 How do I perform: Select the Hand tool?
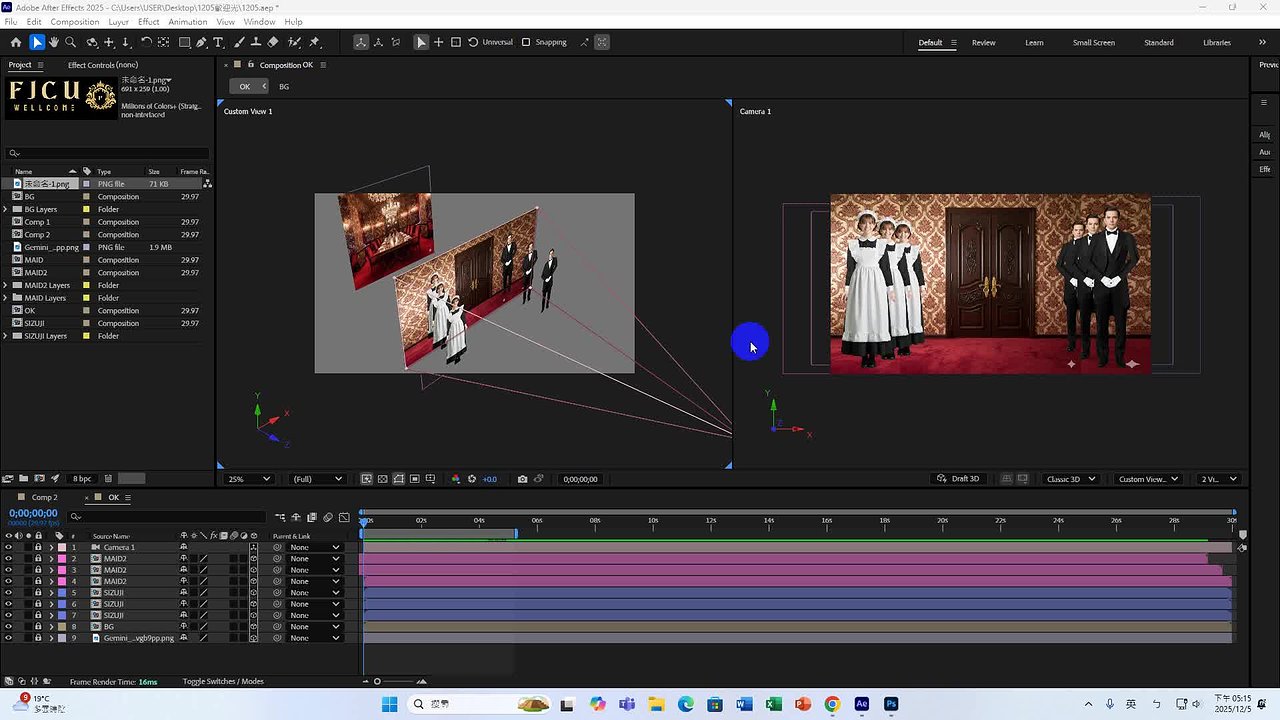point(54,42)
